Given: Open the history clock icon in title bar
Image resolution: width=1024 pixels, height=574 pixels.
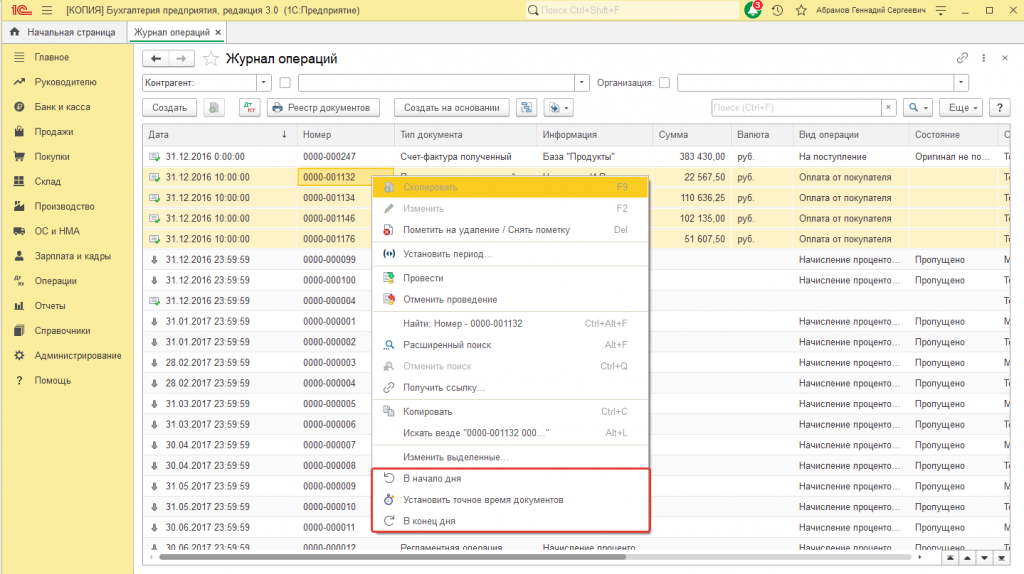Looking at the screenshot, I should (777, 9).
